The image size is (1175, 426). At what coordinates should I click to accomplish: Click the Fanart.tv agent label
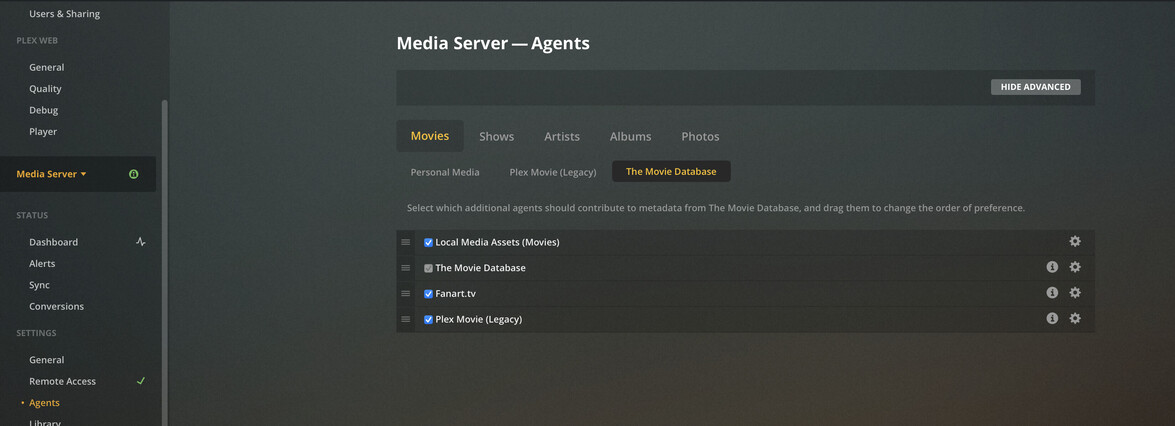pyautogui.click(x=457, y=293)
